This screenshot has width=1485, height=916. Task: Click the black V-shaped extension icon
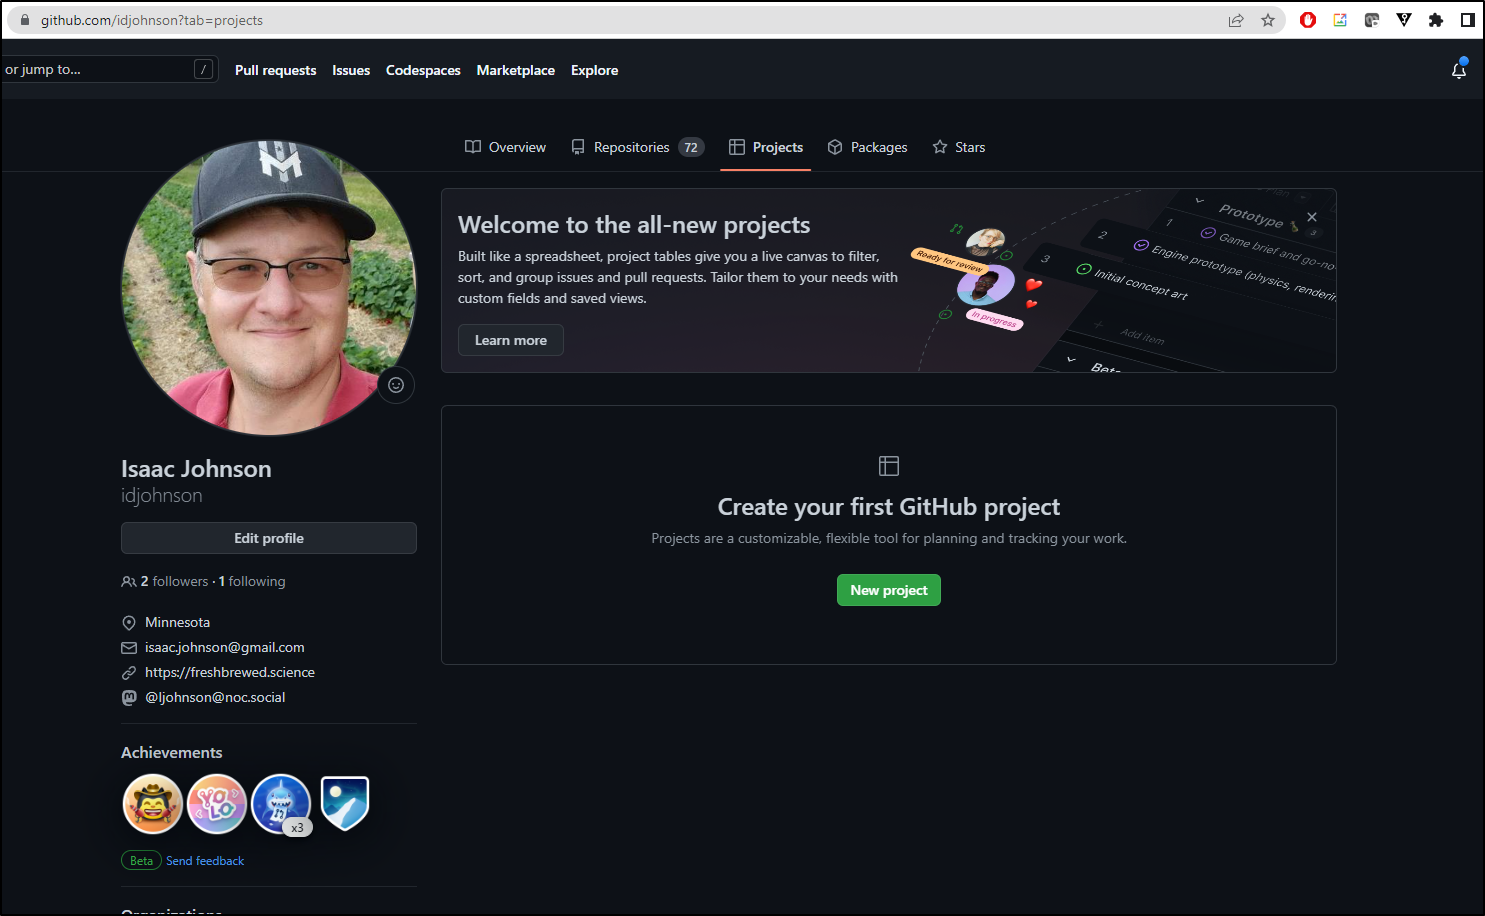[1404, 20]
